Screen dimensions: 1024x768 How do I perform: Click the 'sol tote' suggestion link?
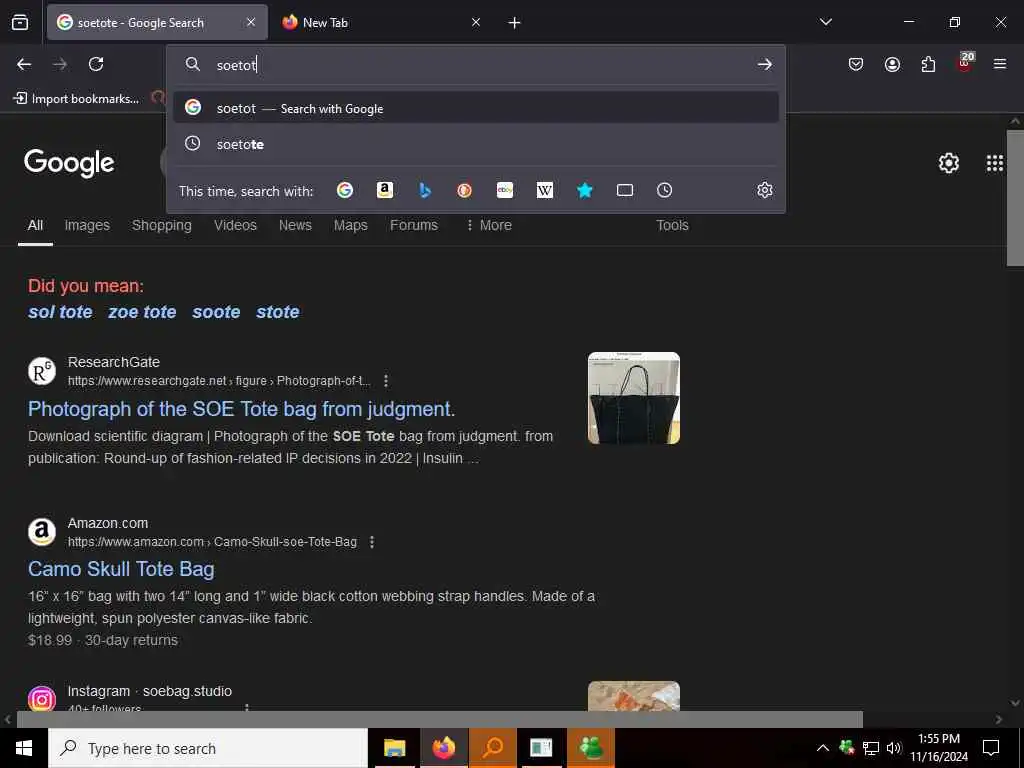60,312
